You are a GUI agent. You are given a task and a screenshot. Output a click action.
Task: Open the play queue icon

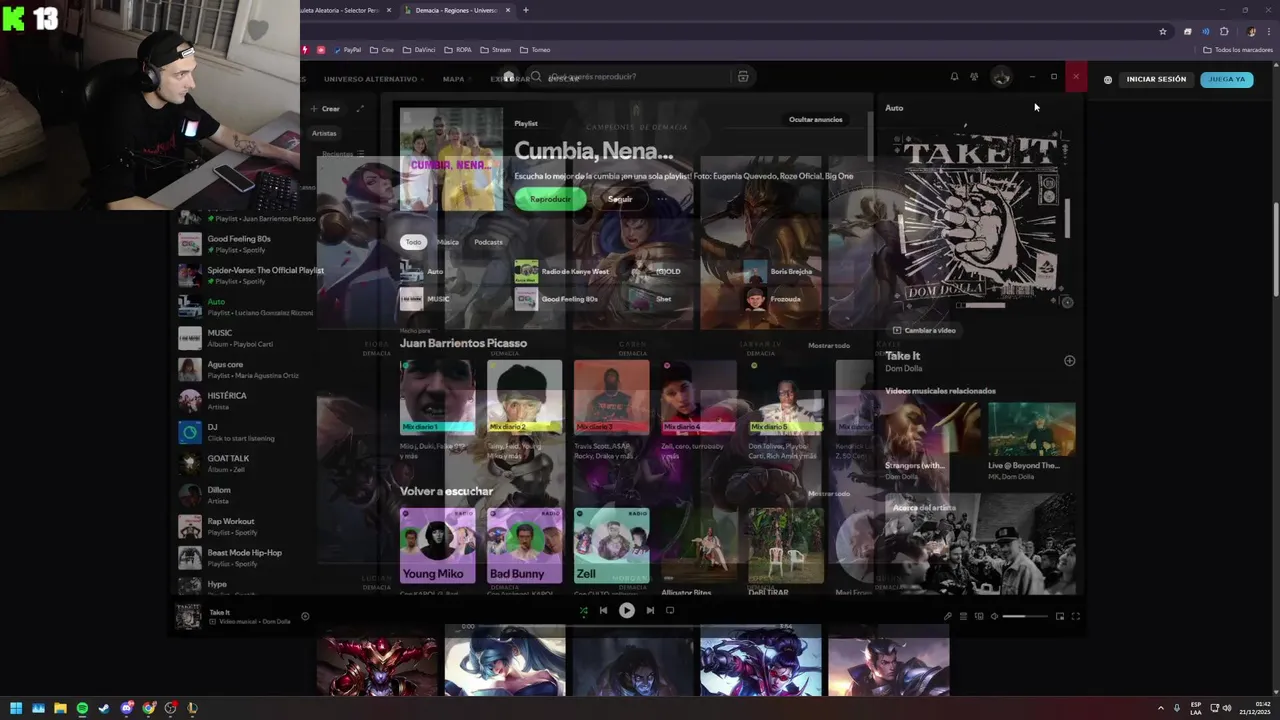[964, 616]
